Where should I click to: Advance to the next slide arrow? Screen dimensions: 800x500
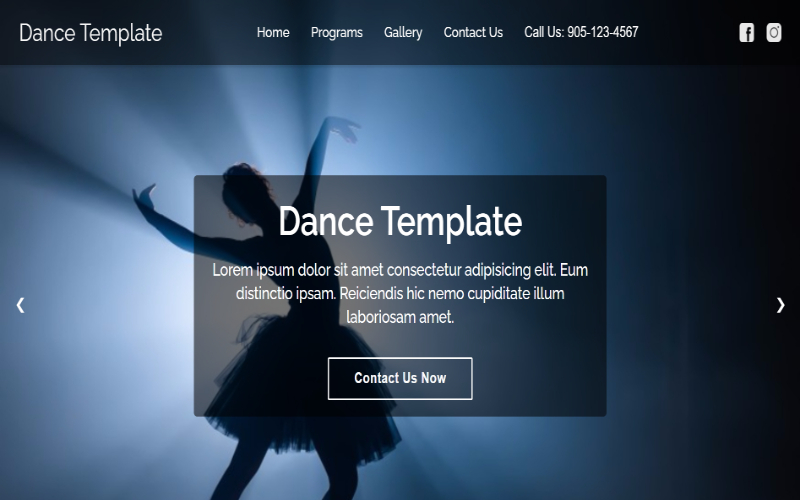[780, 305]
